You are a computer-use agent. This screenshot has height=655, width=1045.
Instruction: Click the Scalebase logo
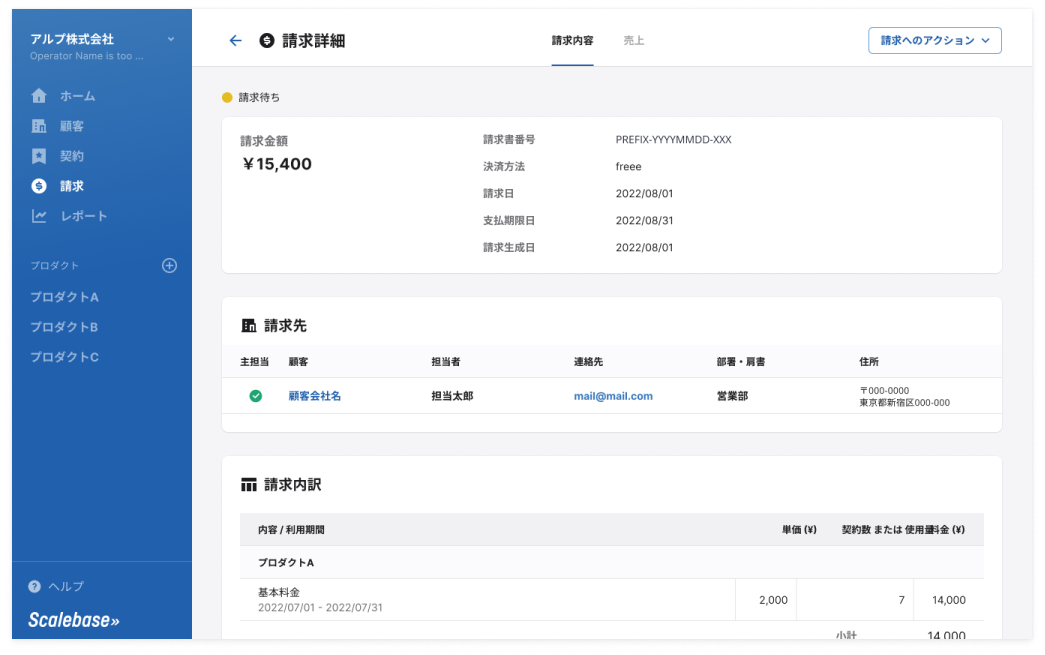coord(73,620)
